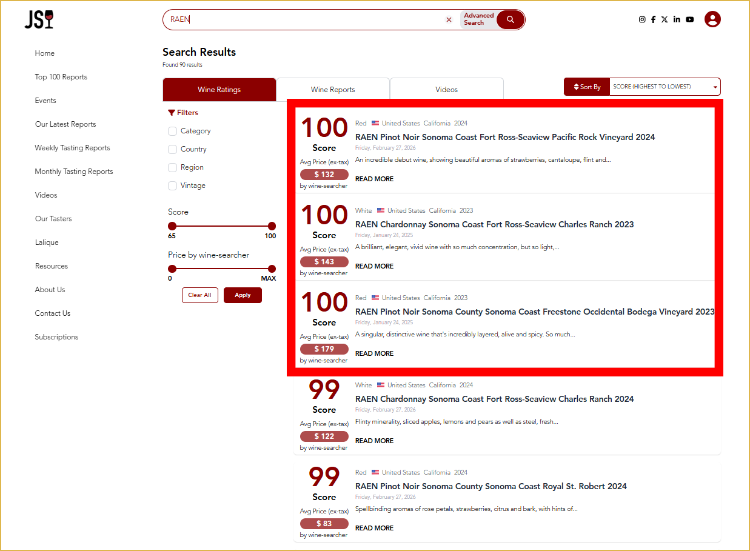The image size is (750, 551).
Task: Open the YouTube social icon
Action: point(690,20)
